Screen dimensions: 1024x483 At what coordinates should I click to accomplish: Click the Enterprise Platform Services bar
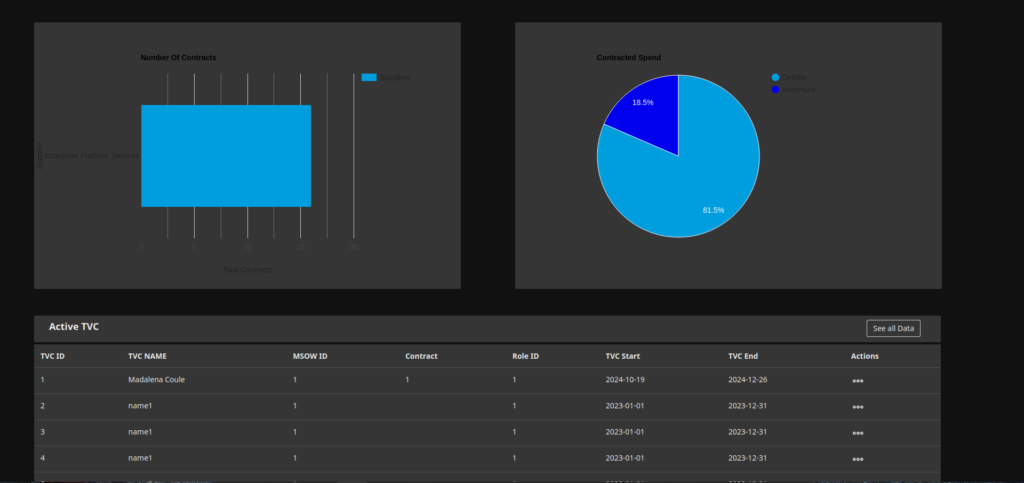pos(226,155)
